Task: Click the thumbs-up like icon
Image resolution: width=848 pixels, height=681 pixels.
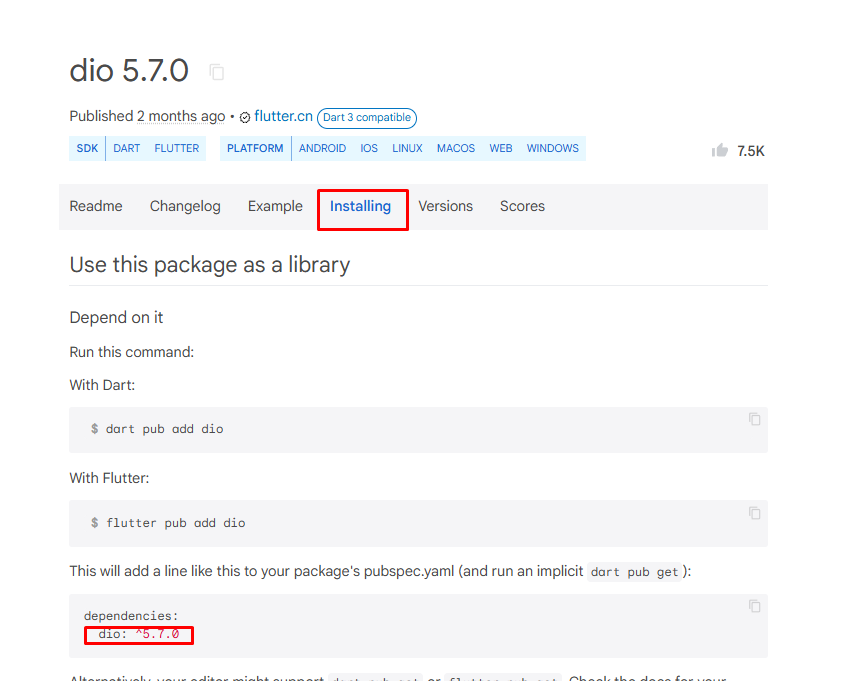Action: [x=720, y=150]
